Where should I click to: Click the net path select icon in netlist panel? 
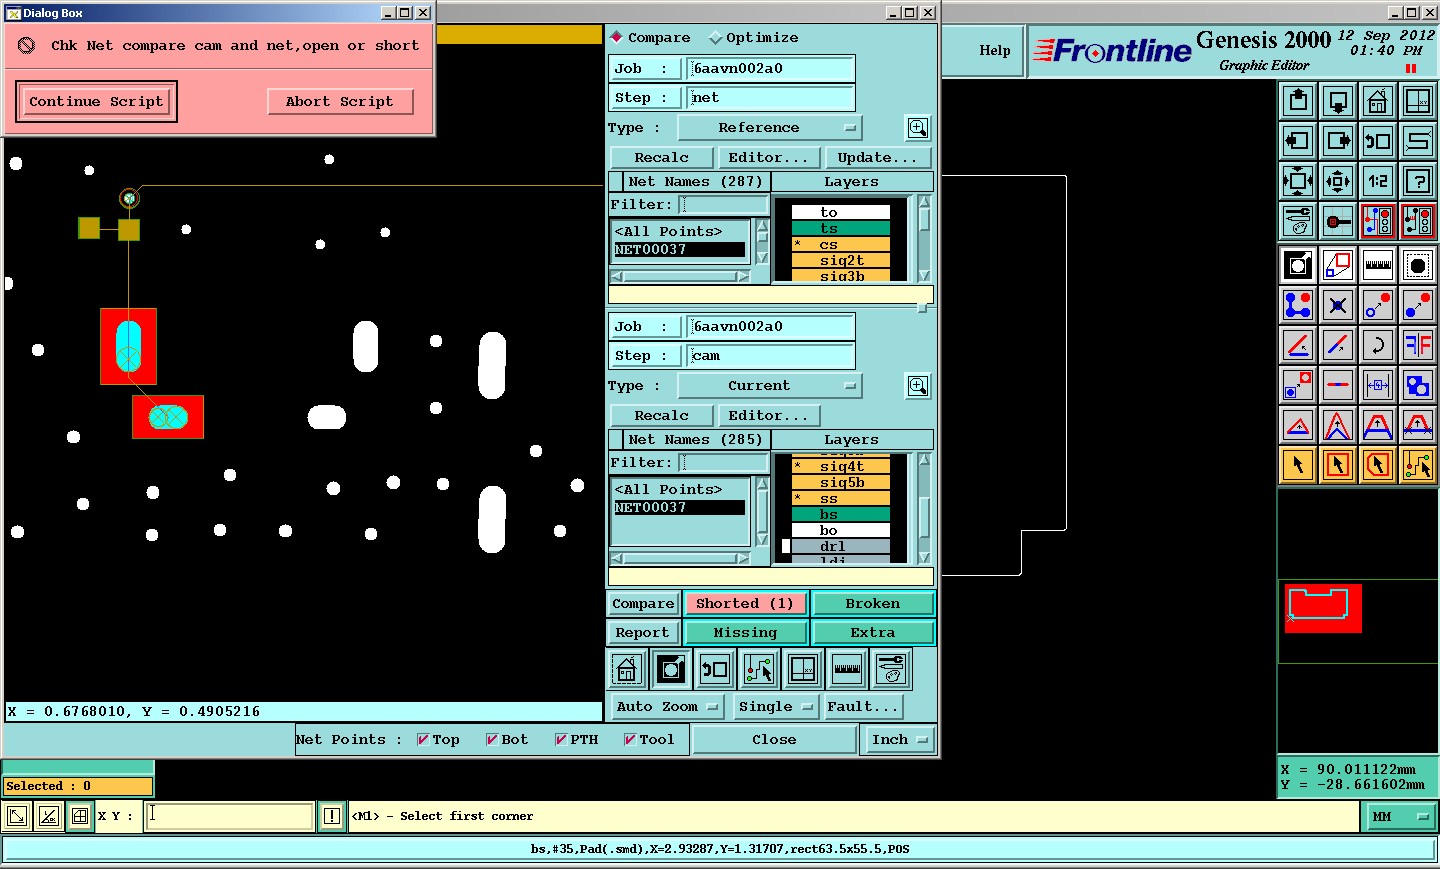(x=759, y=669)
